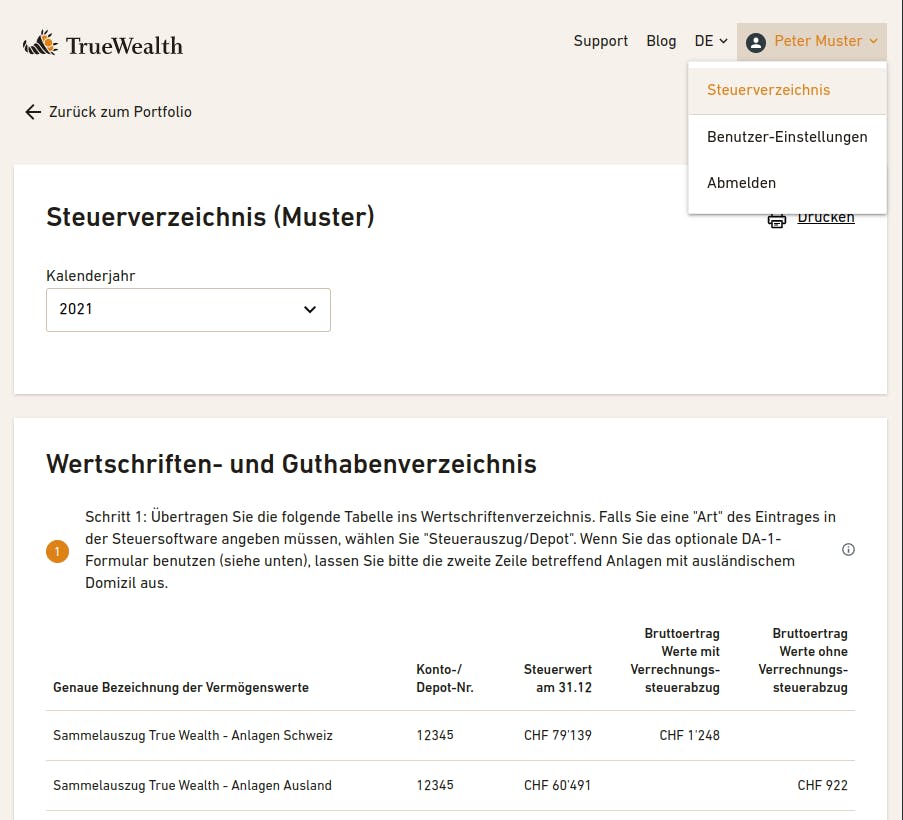This screenshot has width=903, height=820.
Task: Click the Anlagen Schweiz row label
Action: pyautogui.click(x=193, y=735)
